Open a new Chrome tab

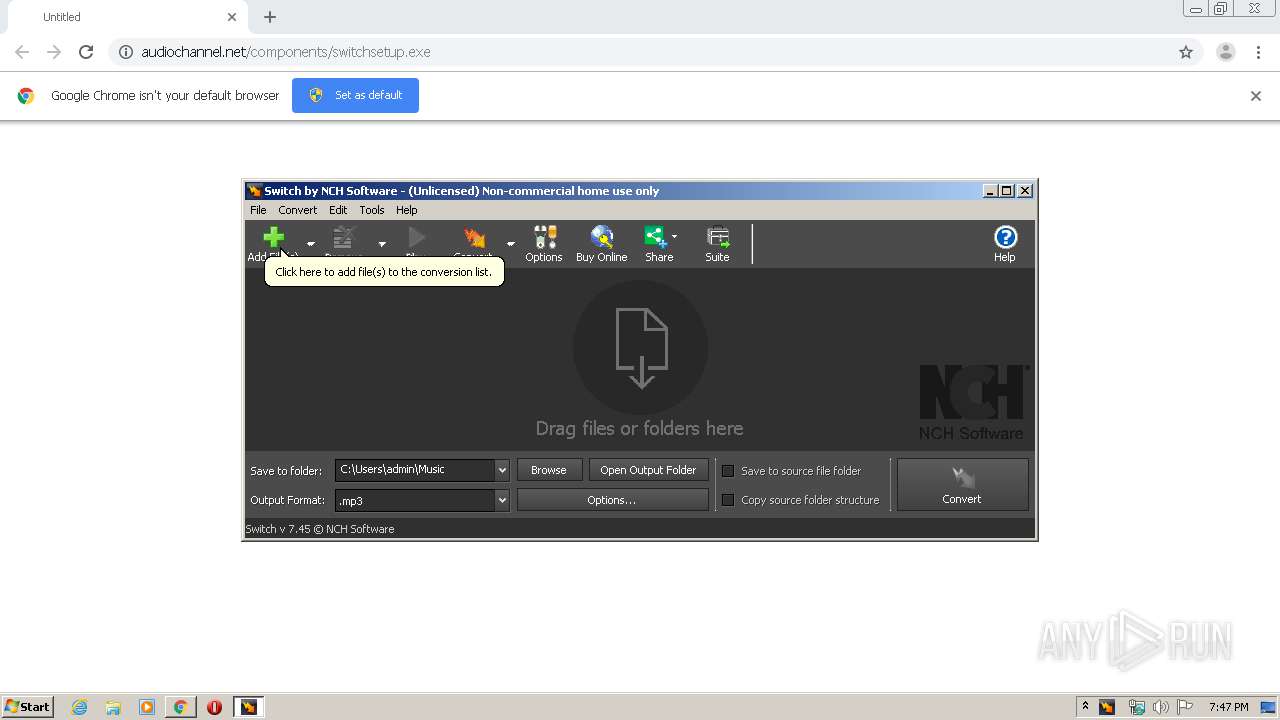(270, 17)
